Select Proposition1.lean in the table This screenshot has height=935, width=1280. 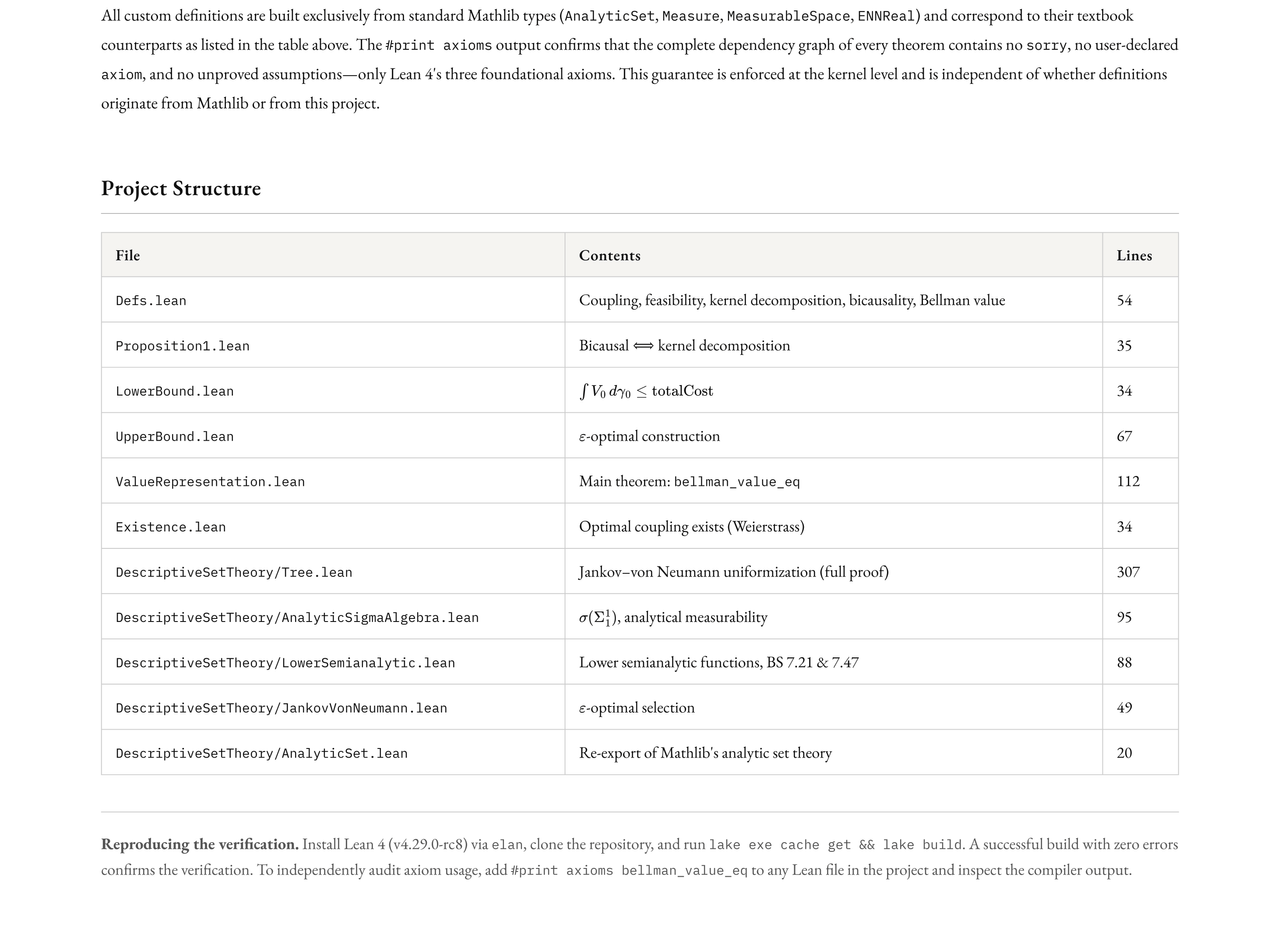[183, 346]
